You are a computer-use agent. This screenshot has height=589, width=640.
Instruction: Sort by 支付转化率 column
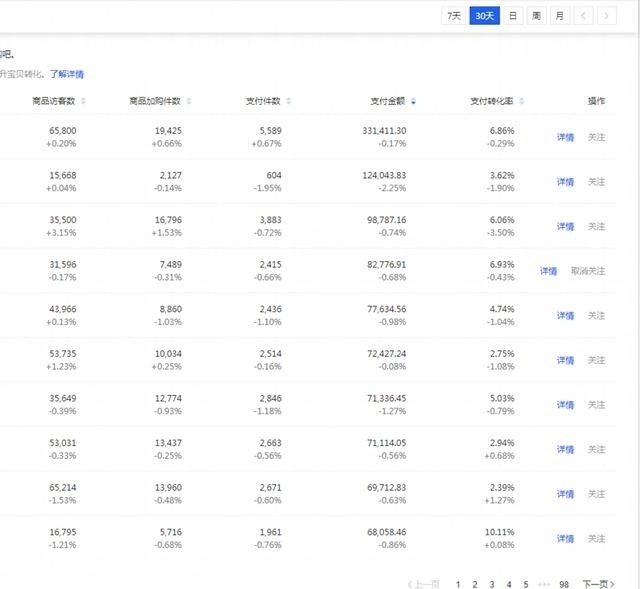(497, 101)
